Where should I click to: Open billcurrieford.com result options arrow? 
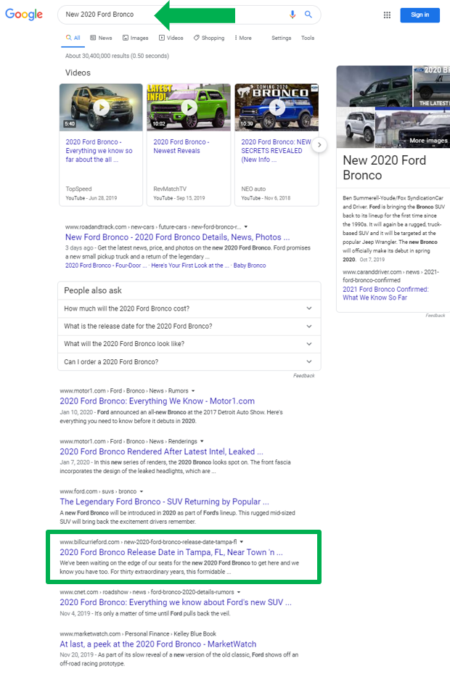[241, 542]
